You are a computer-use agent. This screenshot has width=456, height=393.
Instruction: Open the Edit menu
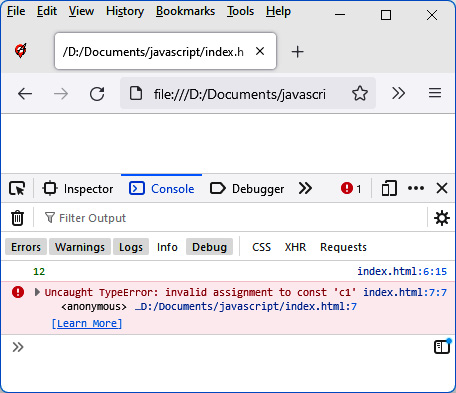(x=47, y=11)
